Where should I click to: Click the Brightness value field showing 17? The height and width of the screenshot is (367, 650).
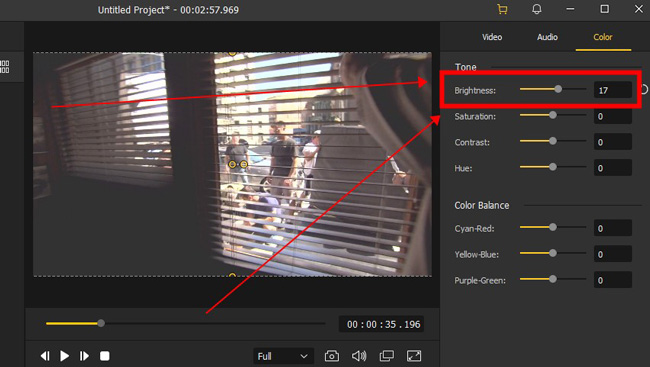[x=613, y=90]
